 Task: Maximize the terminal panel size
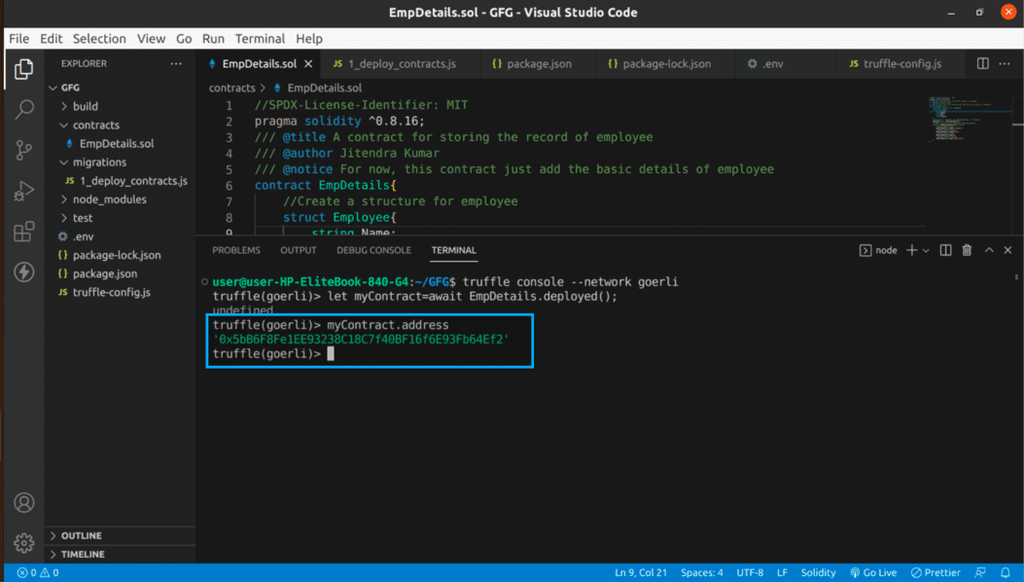pos(989,250)
